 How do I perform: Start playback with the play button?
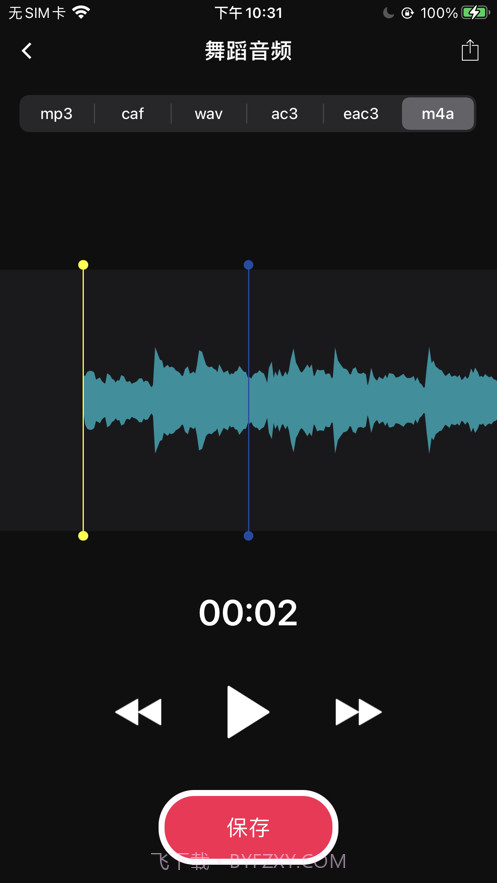(x=248, y=712)
